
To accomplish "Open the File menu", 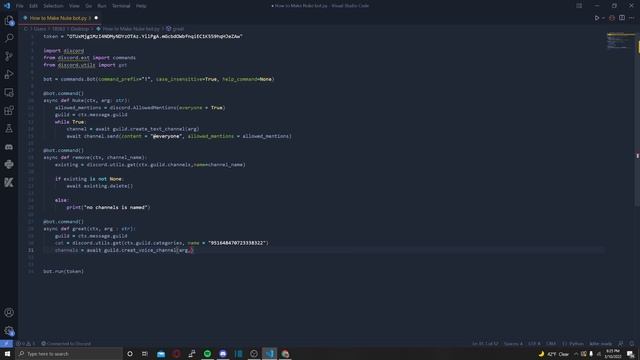I will (x=20, y=6).
